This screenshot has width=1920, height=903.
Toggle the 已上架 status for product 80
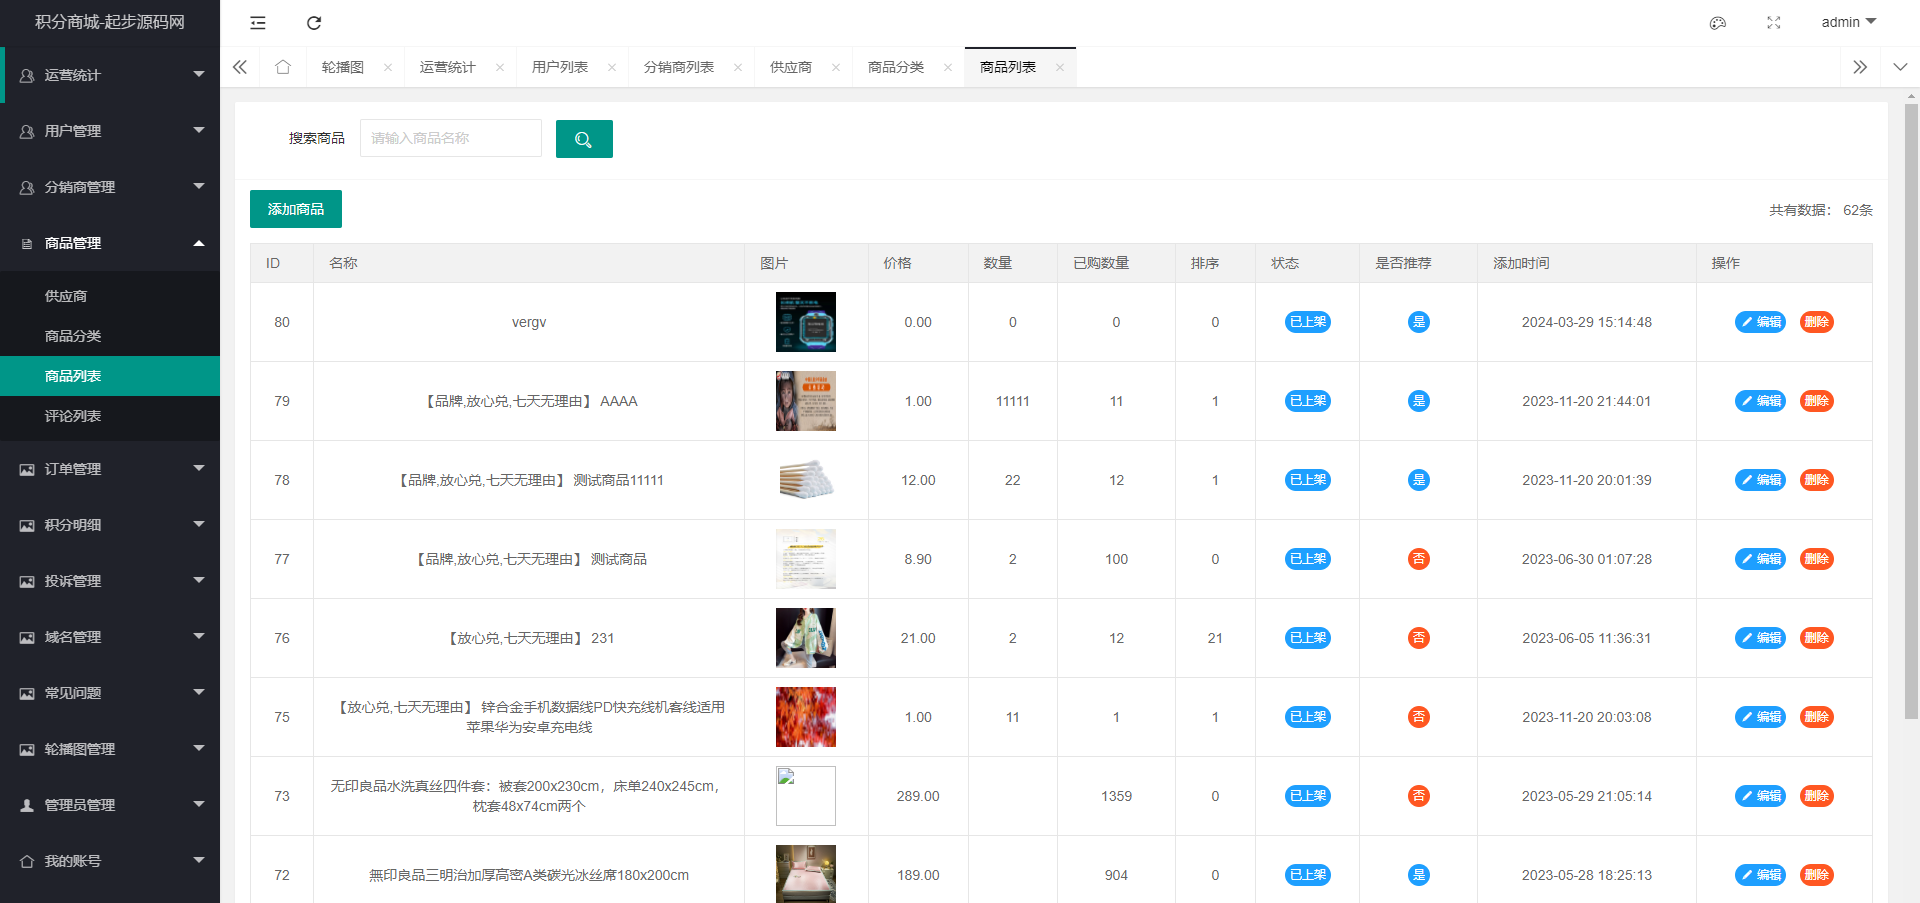coord(1307,322)
